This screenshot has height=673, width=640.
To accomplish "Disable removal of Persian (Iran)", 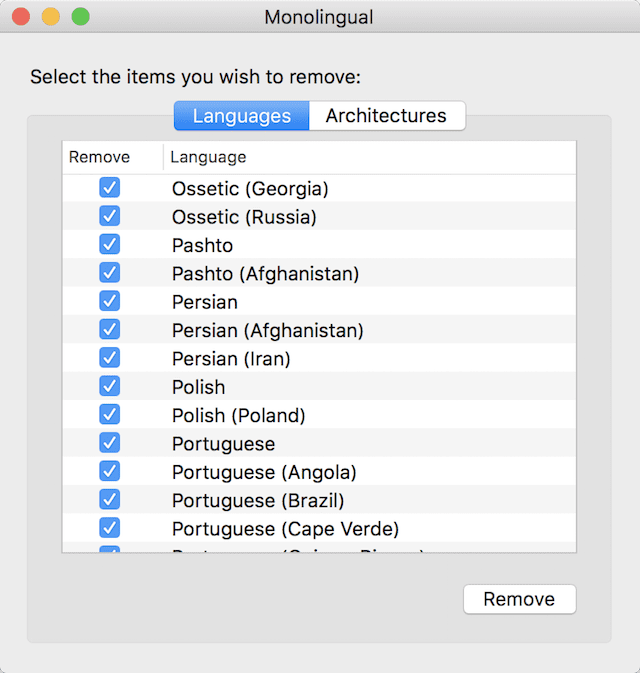I will coord(110,358).
